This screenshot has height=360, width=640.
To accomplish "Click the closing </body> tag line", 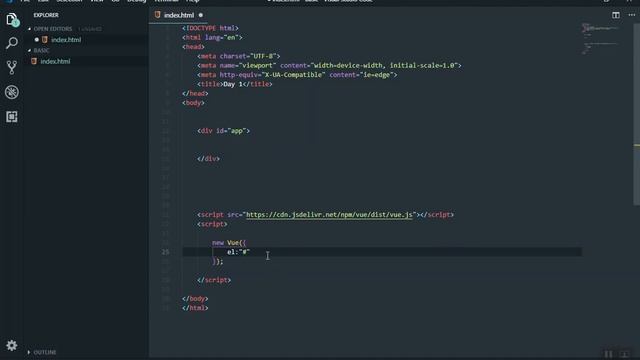I will pos(195,299).
